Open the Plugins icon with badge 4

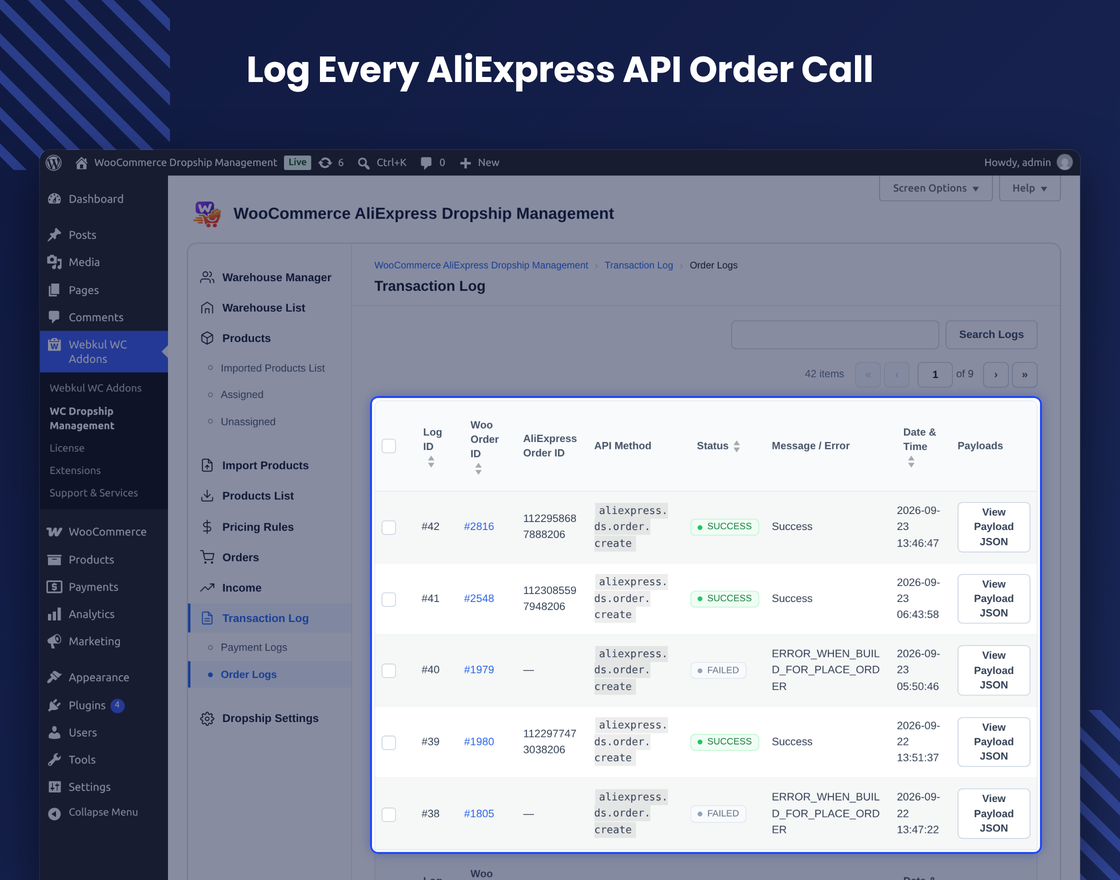54,705
